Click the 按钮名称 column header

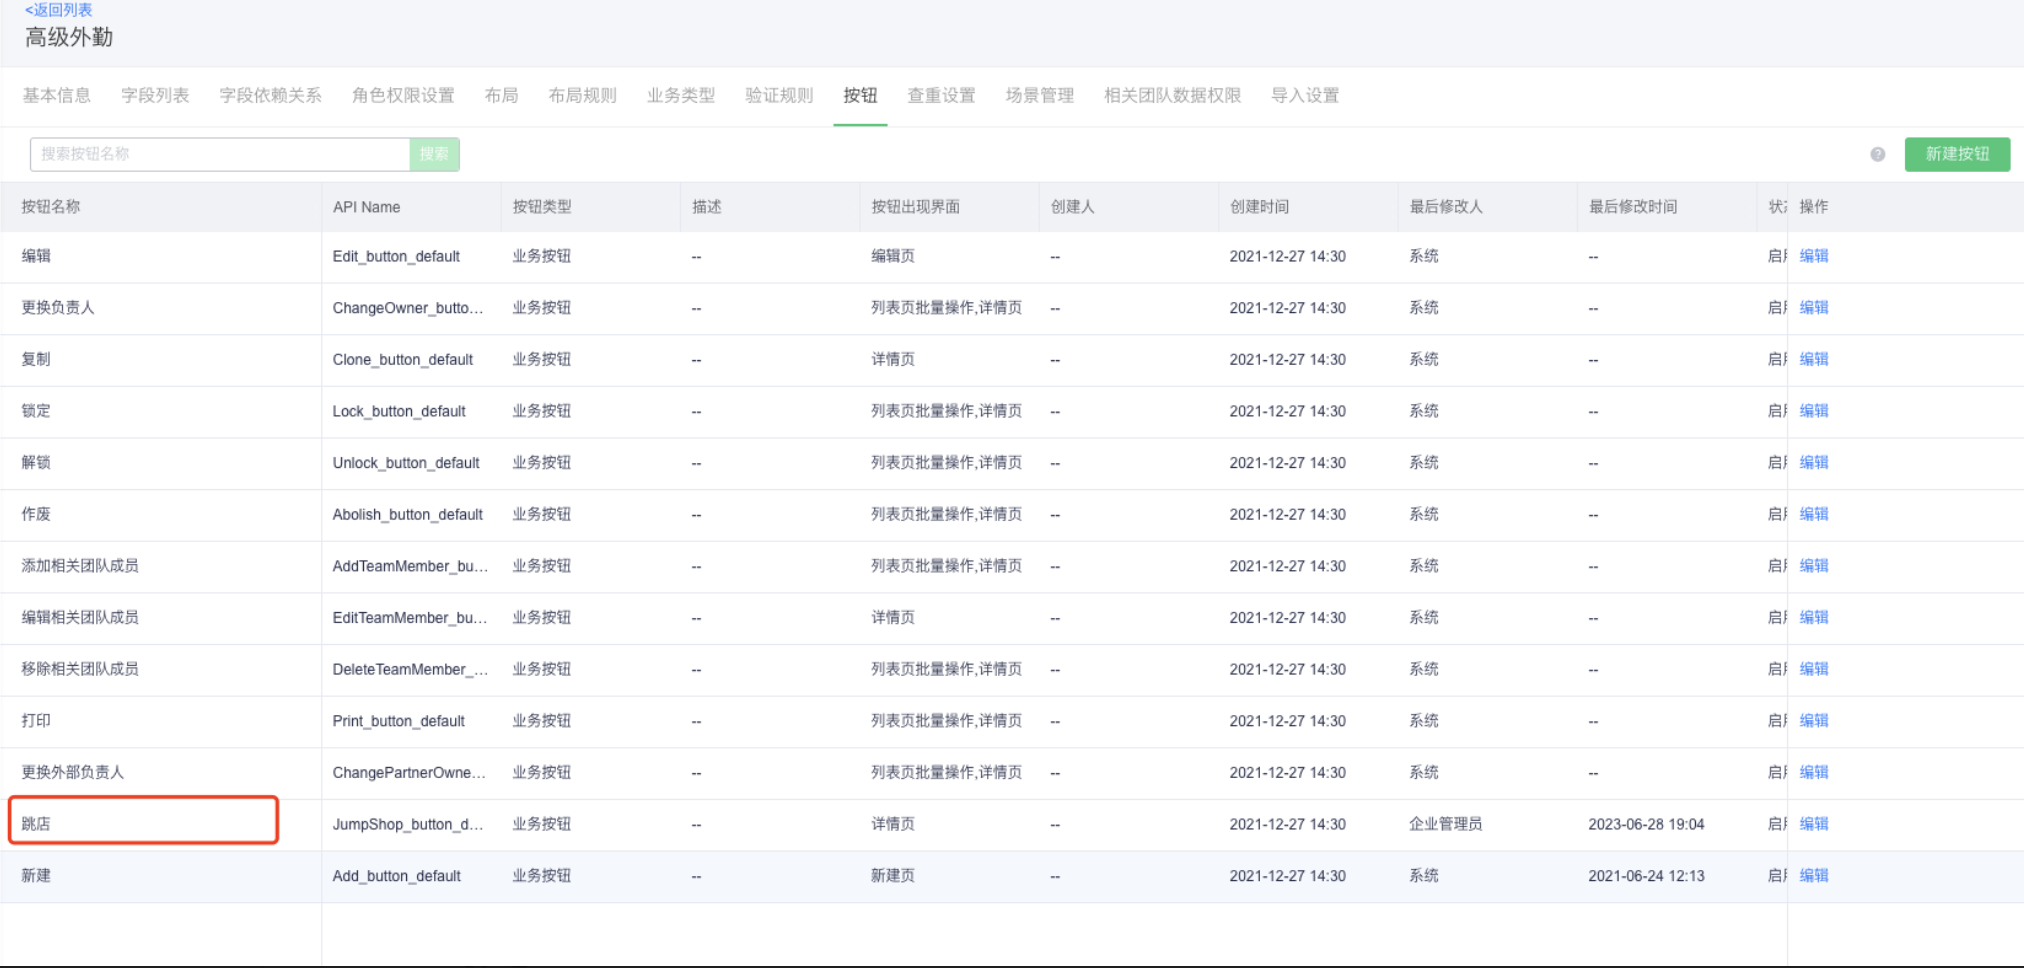tap(51, 207)
